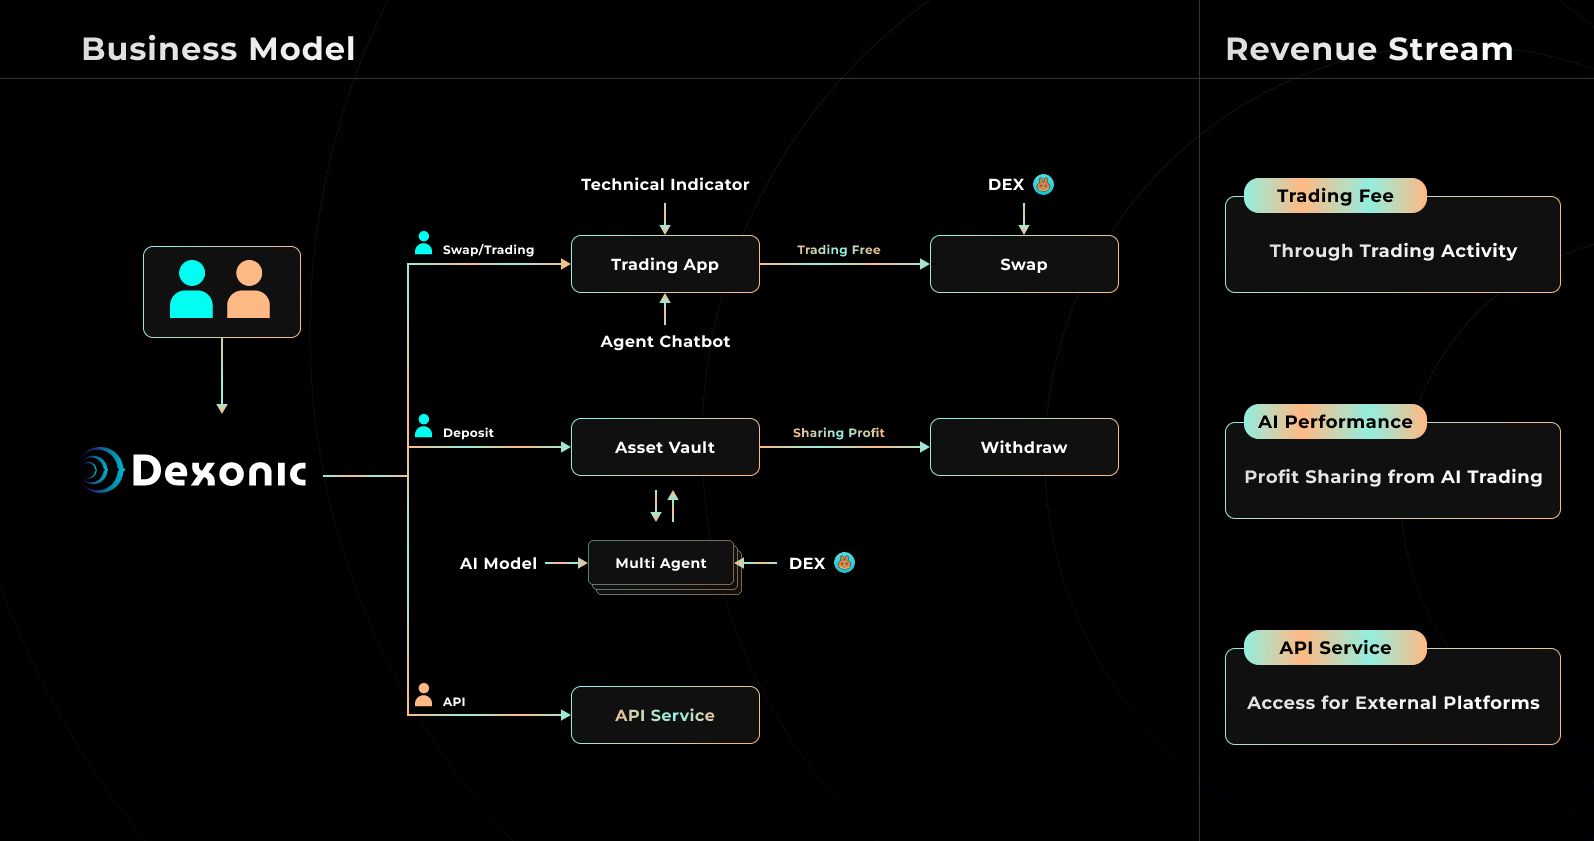Click the Technical Indicator label
This screenshot has height=841, width=1594.
pos(665,185)
